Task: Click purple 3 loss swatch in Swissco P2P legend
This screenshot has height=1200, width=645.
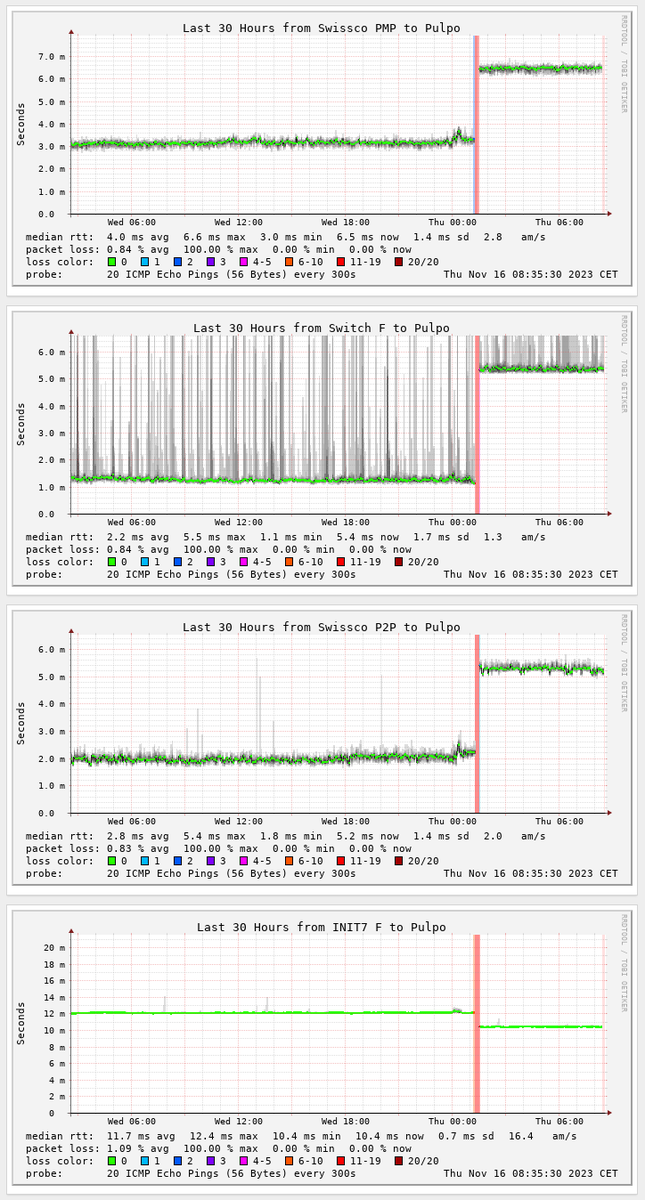Action: pyautogui.click(x=211, y=861)
